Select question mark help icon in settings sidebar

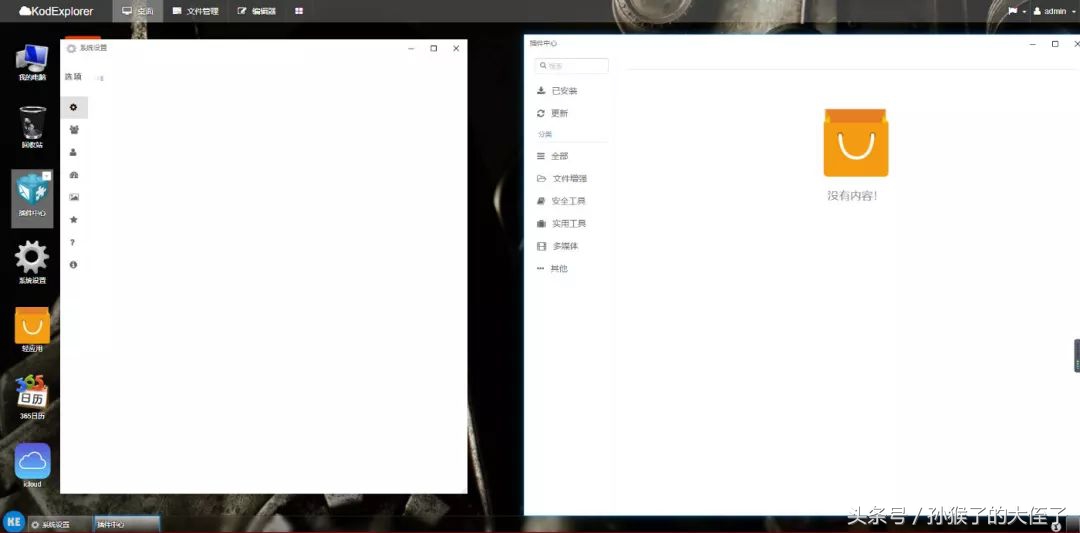click(72, 242)
